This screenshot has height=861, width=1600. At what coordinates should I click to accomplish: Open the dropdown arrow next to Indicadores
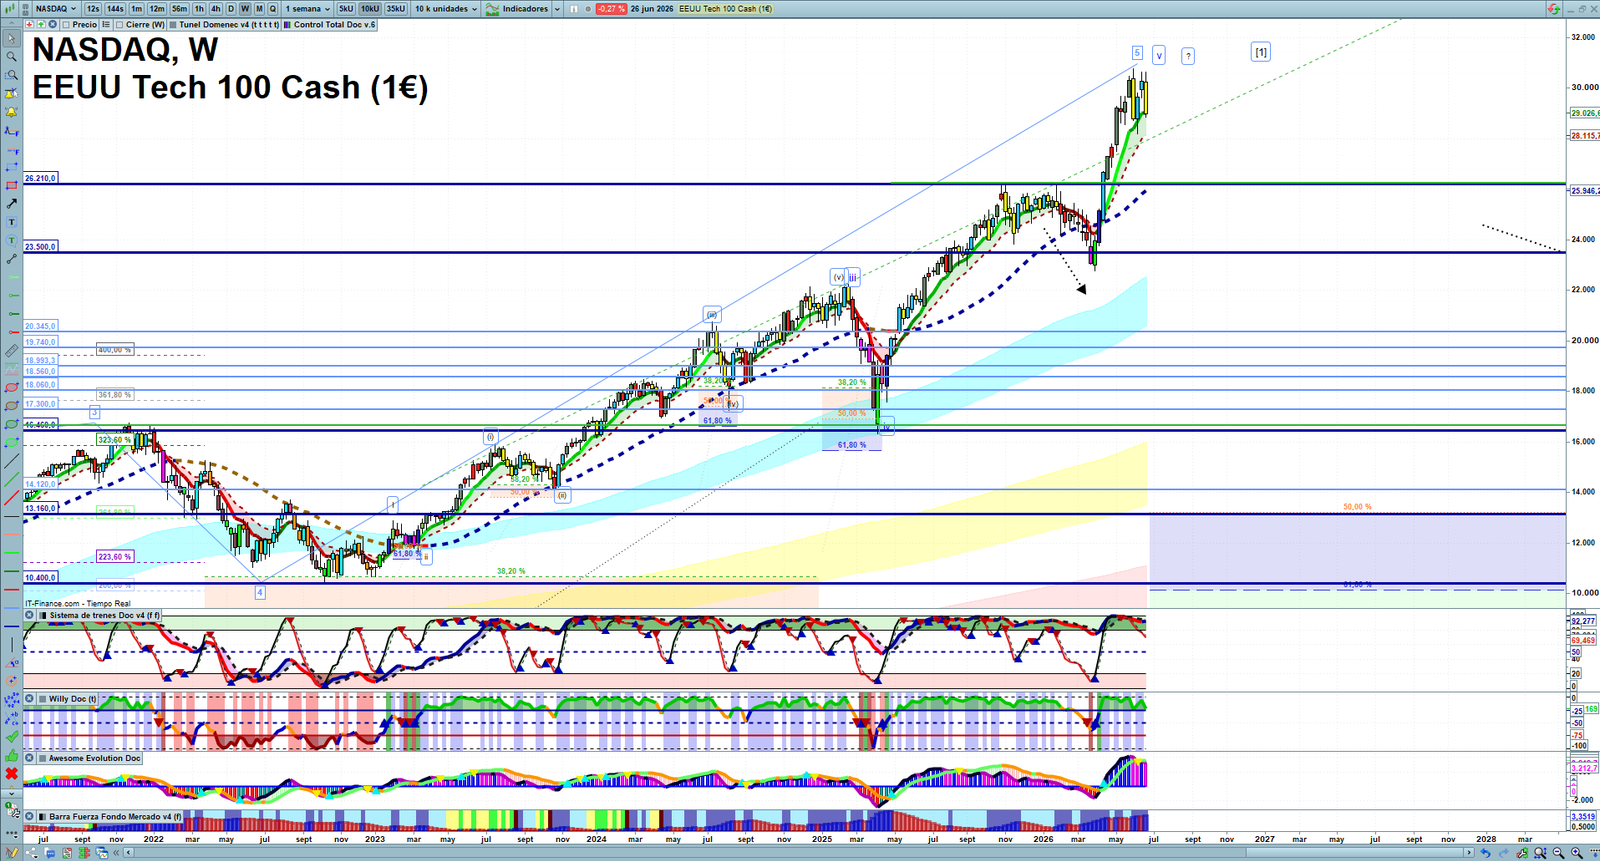click(x=557, y=9)
